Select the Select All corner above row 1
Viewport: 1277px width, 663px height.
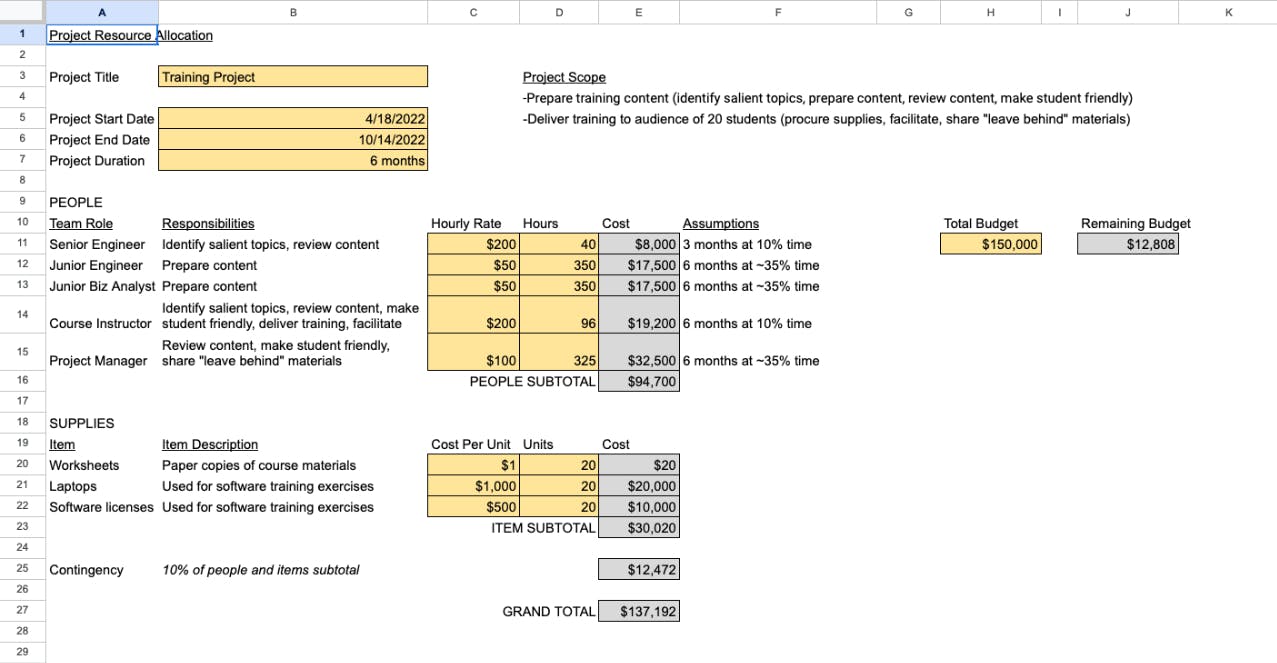20,10
